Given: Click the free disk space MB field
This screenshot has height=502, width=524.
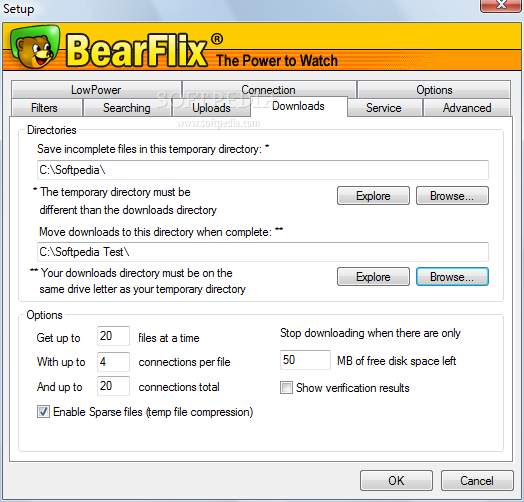Looking at the screenshot, I should 305,360.
